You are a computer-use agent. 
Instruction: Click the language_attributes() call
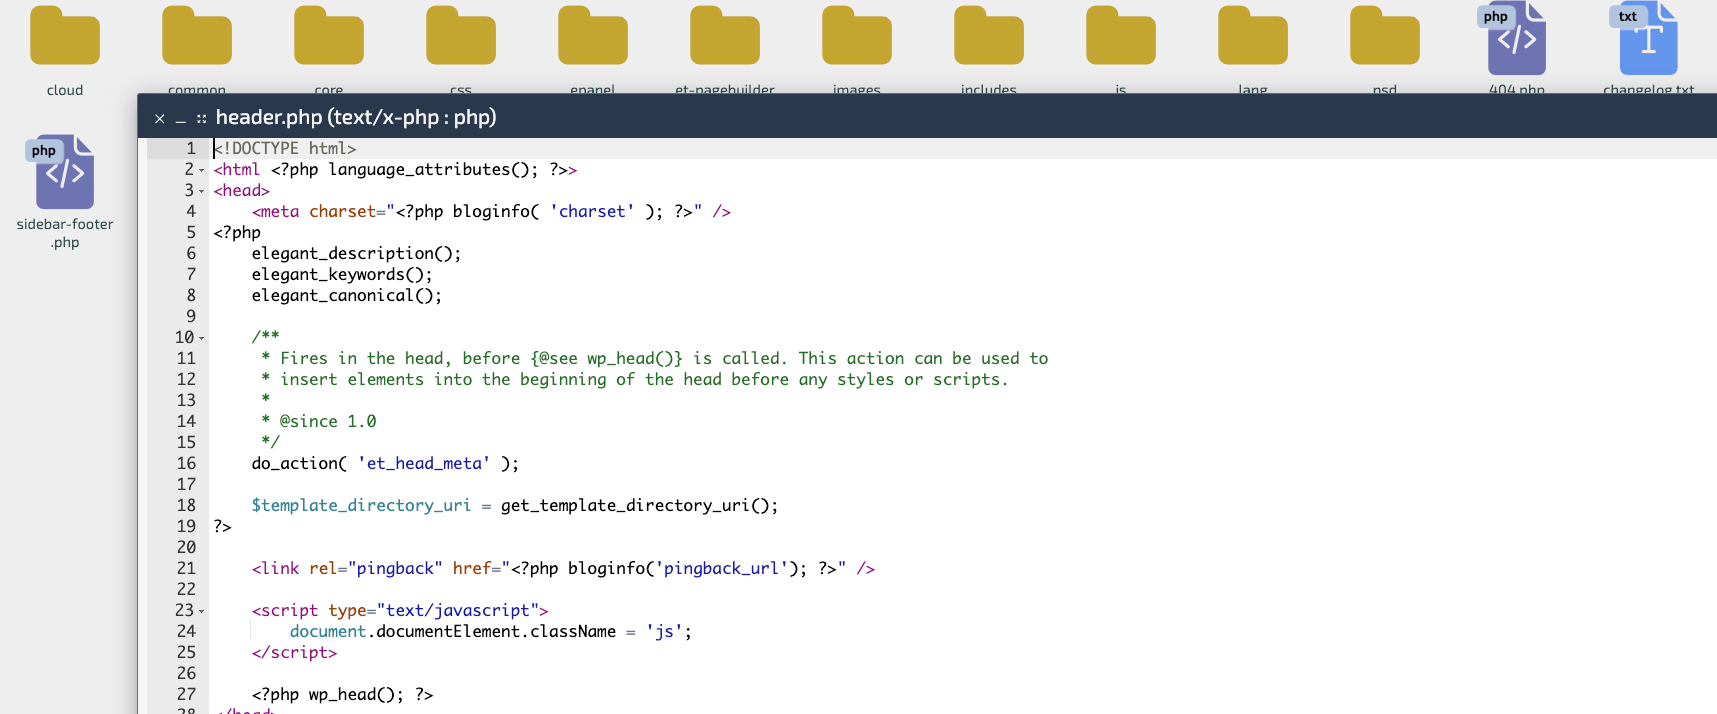pyautogui.click(x=433, y=170)
